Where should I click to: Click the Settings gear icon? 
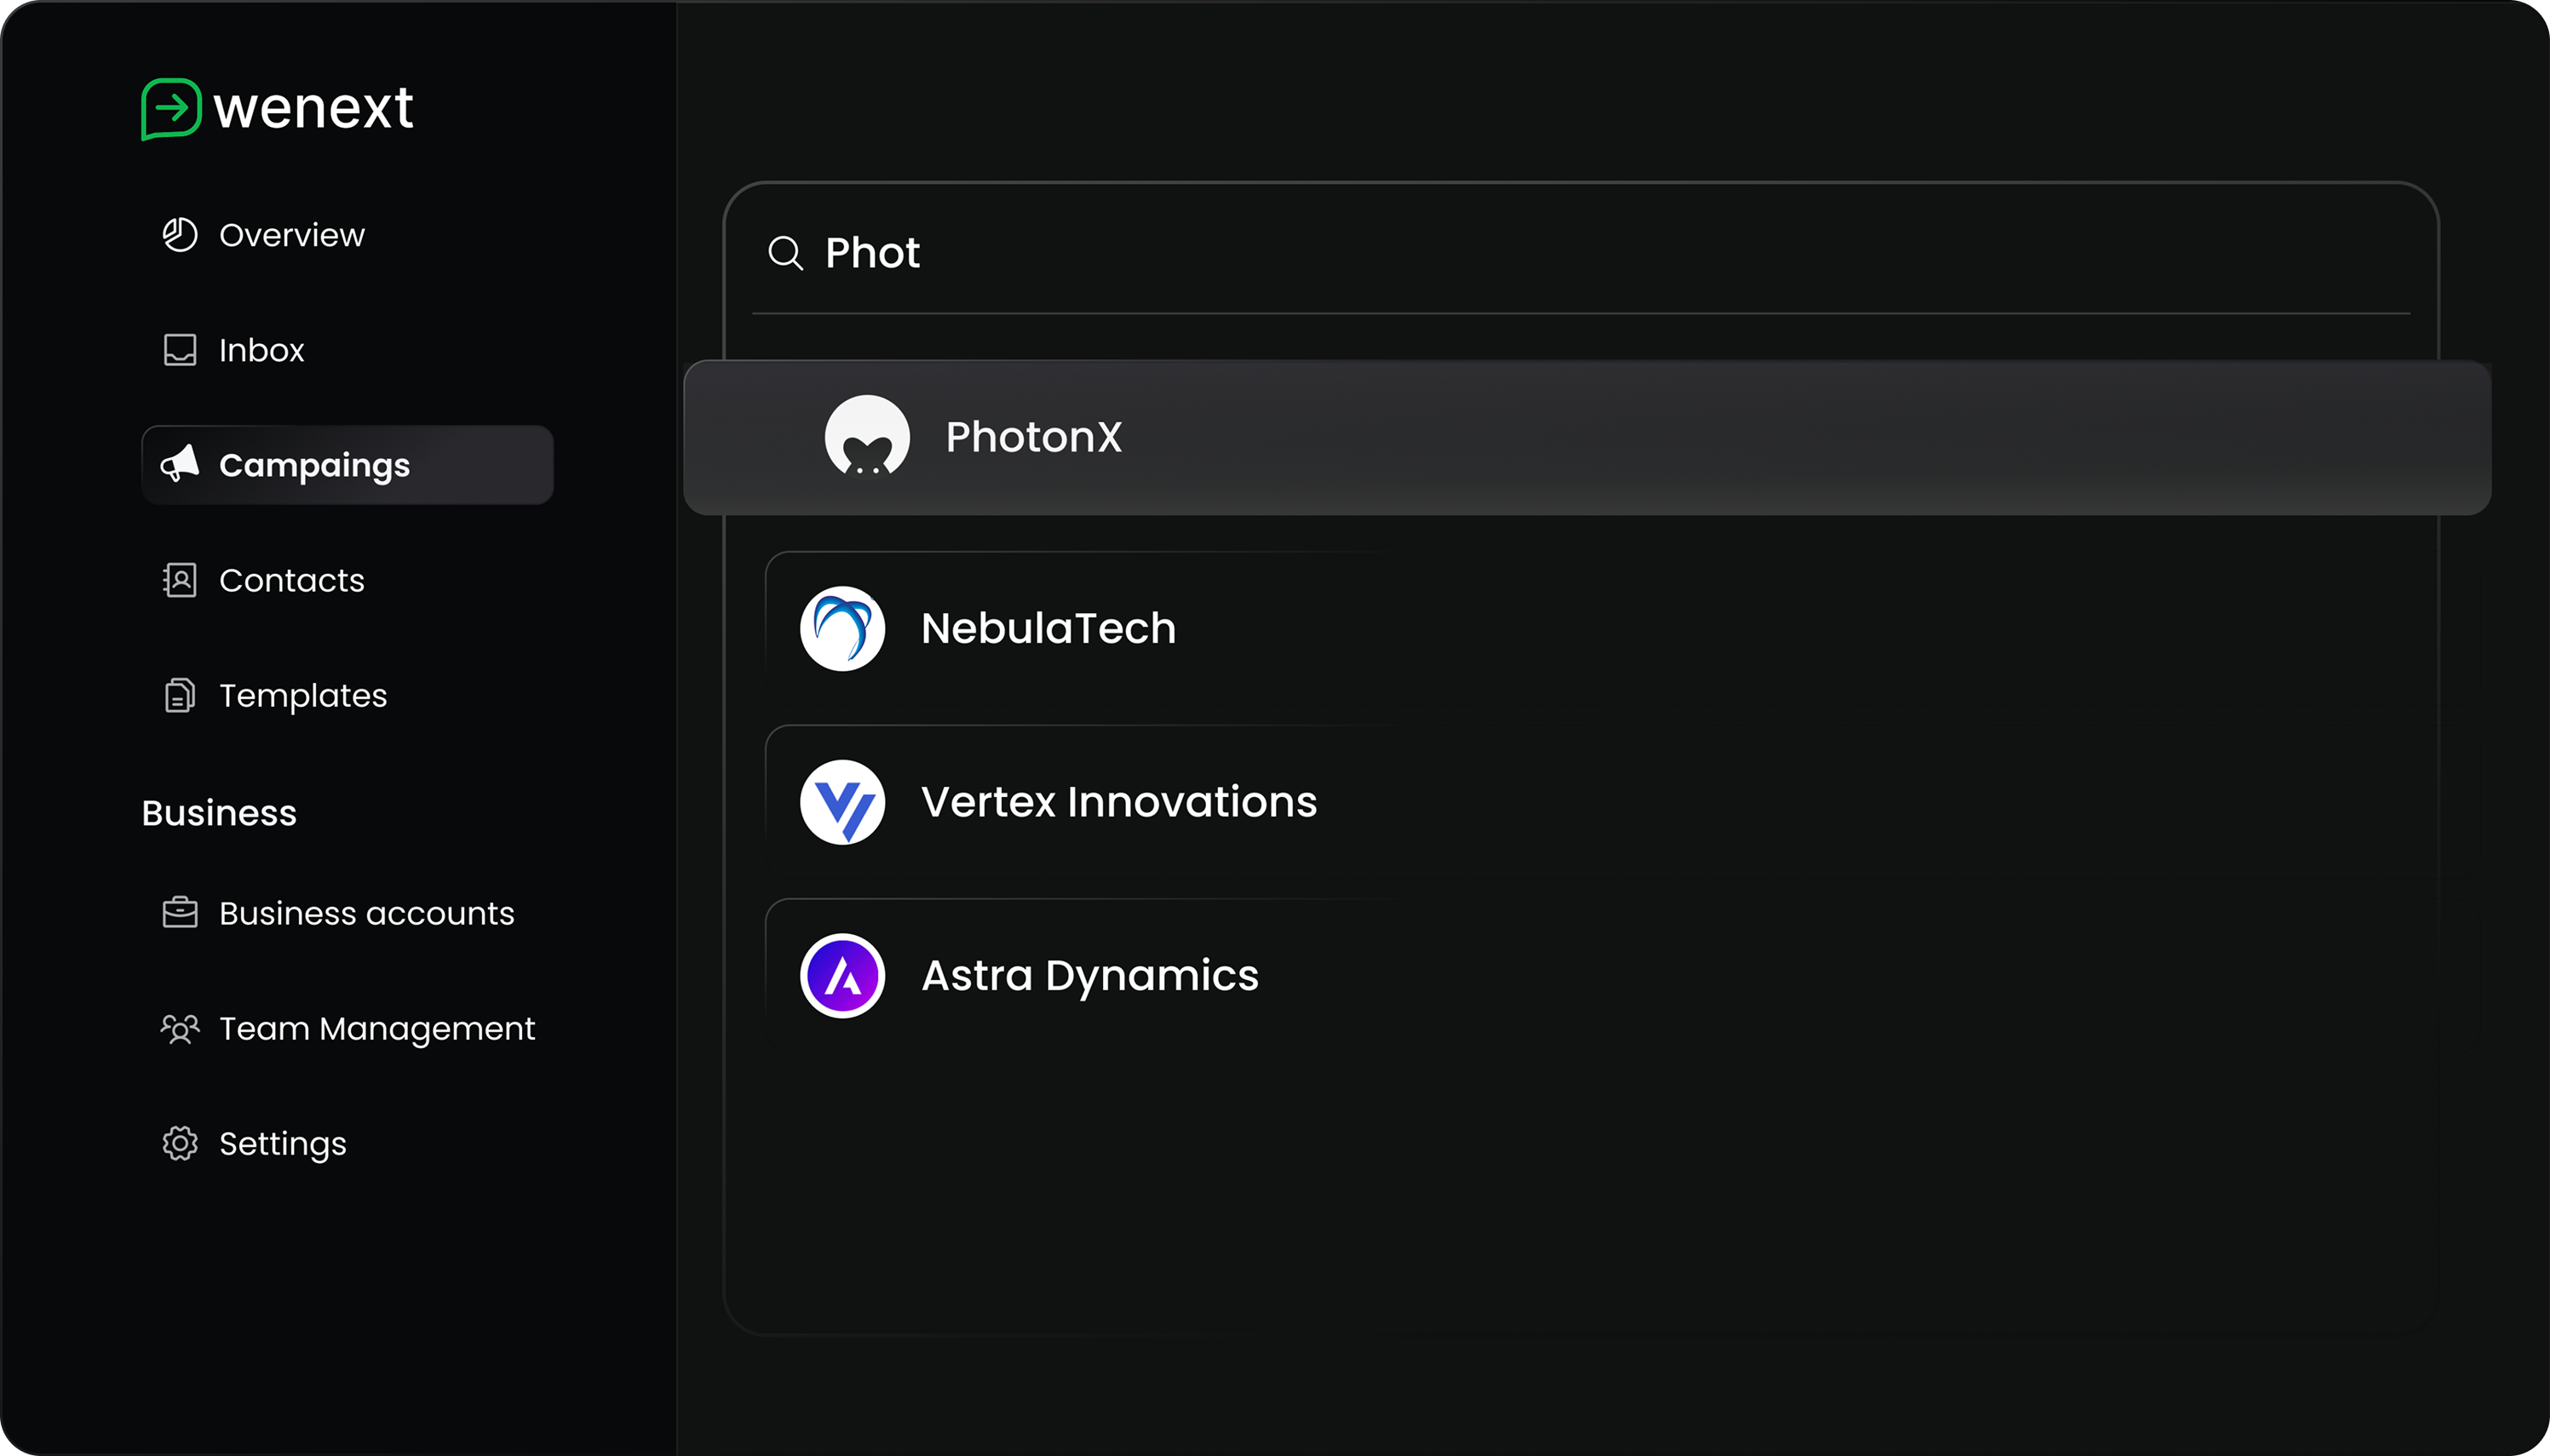180,1143
